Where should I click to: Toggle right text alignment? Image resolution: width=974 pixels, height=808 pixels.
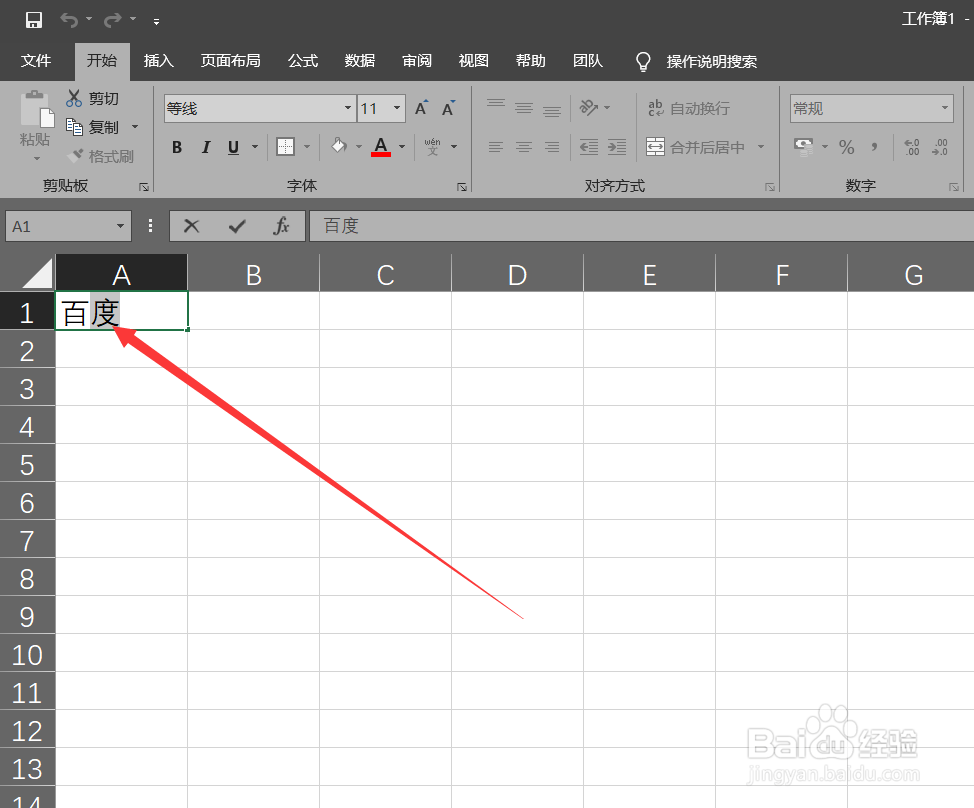point(552,147)
